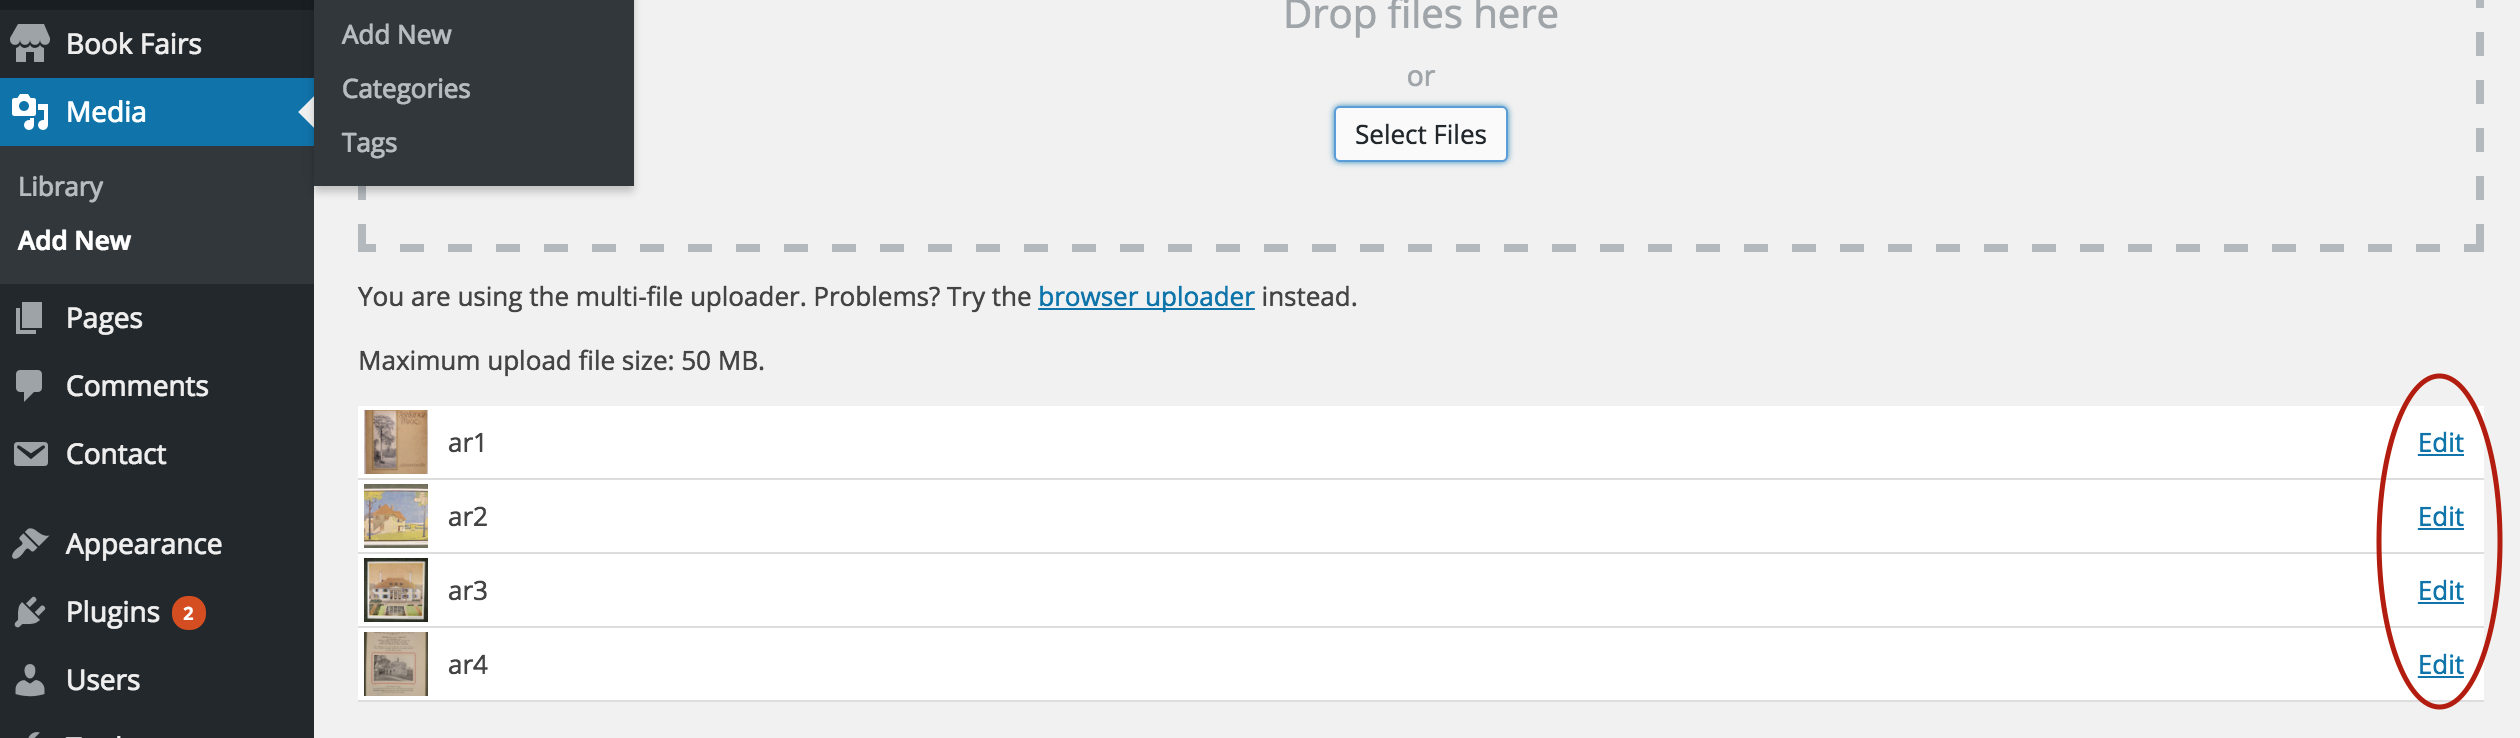Screen dimensions: 2520x738
Task: Click the Users person icon
Action: tap(30, 680)
